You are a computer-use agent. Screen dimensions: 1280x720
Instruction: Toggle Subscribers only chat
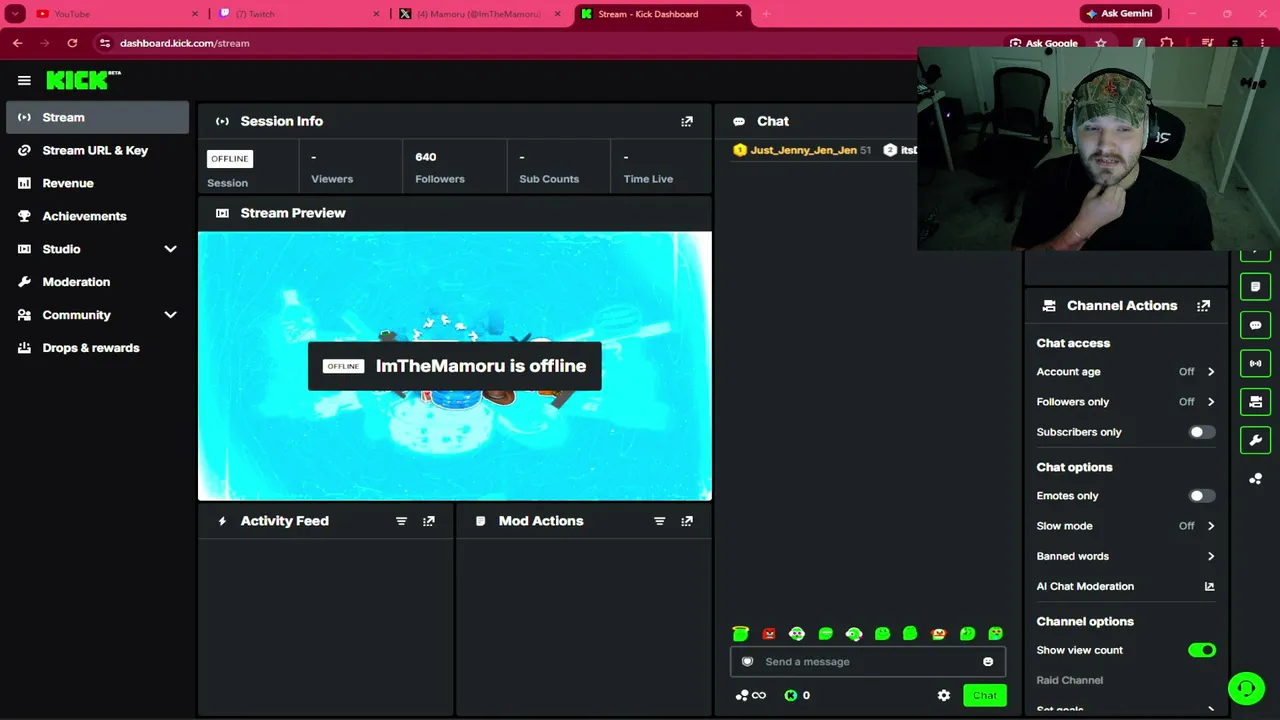click(x=1201, y=432)
